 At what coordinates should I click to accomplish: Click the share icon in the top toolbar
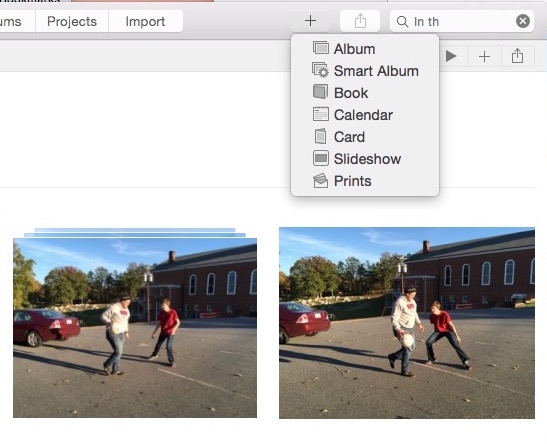[360, 21]
